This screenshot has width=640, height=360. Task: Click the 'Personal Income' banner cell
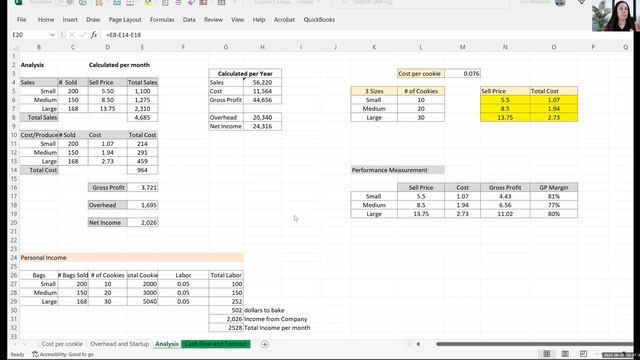click(131, 258)
